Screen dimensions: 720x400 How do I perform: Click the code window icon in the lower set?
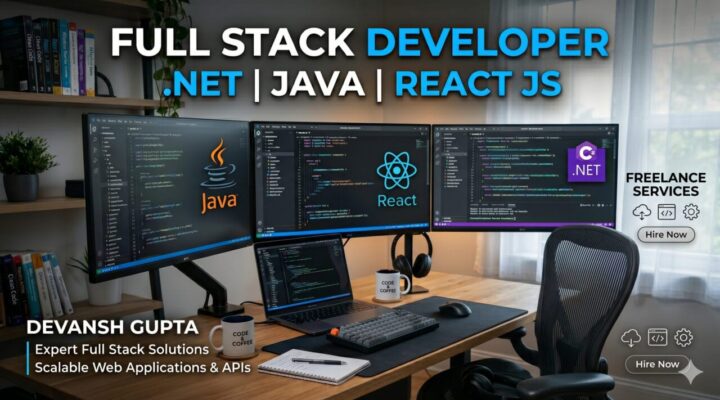658,337
